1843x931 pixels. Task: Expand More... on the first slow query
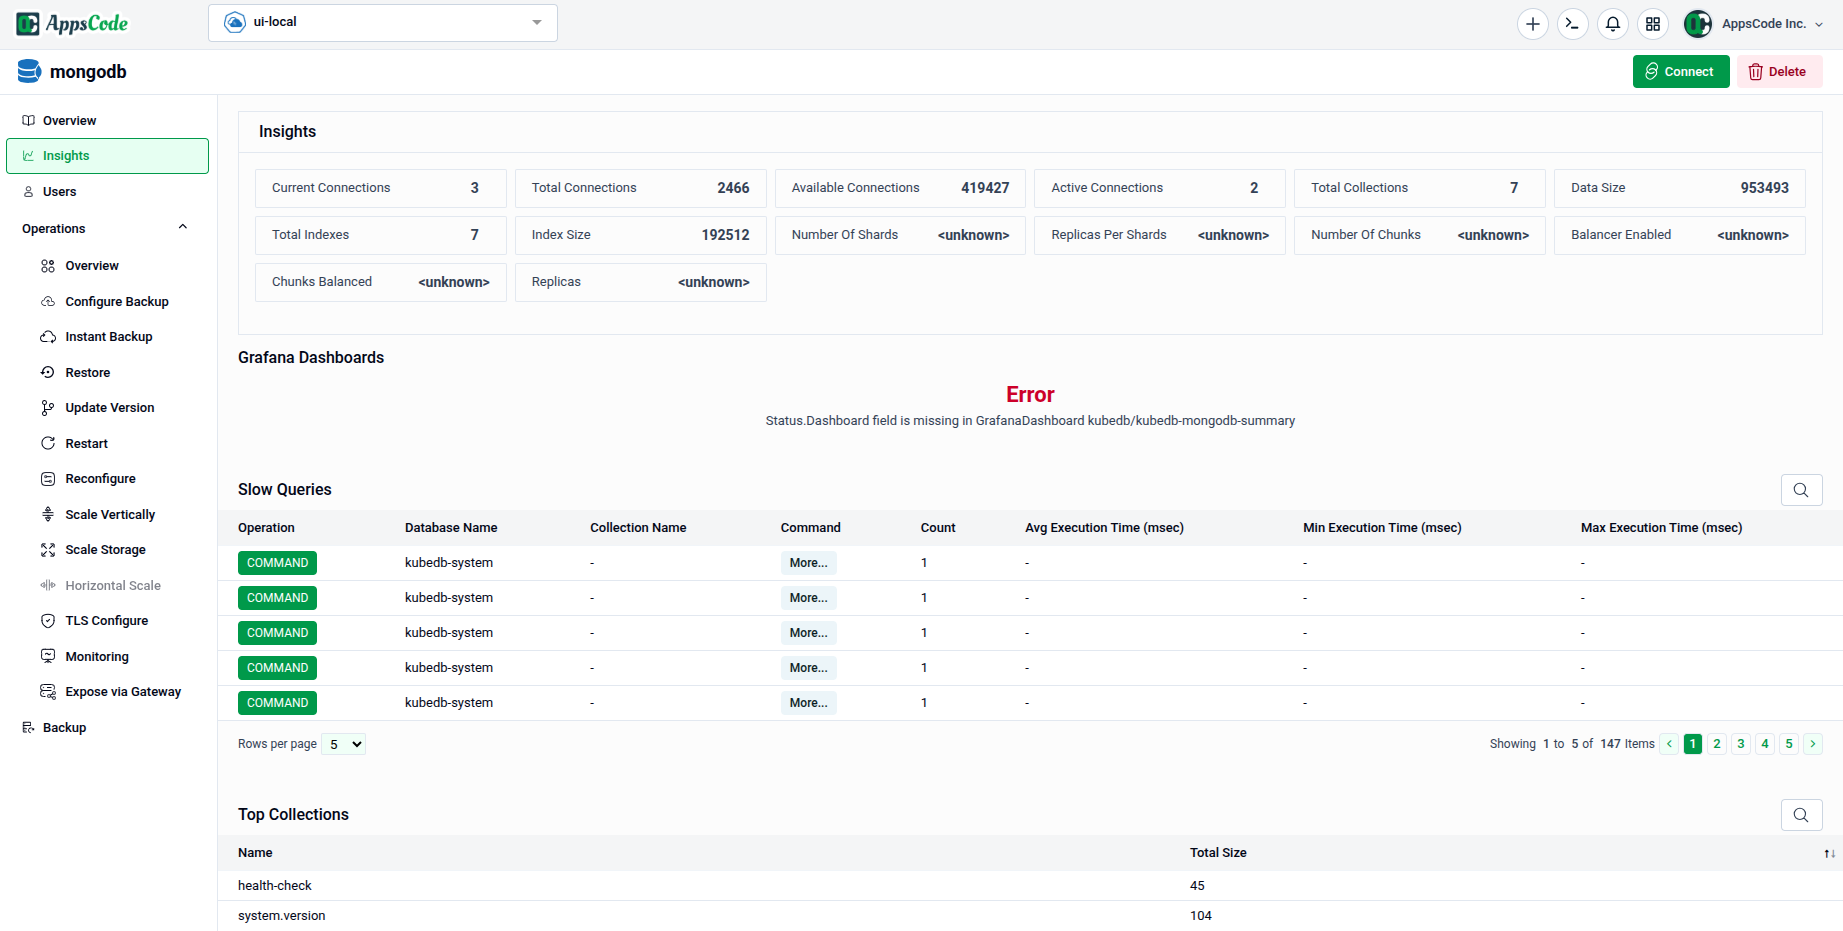808,563
